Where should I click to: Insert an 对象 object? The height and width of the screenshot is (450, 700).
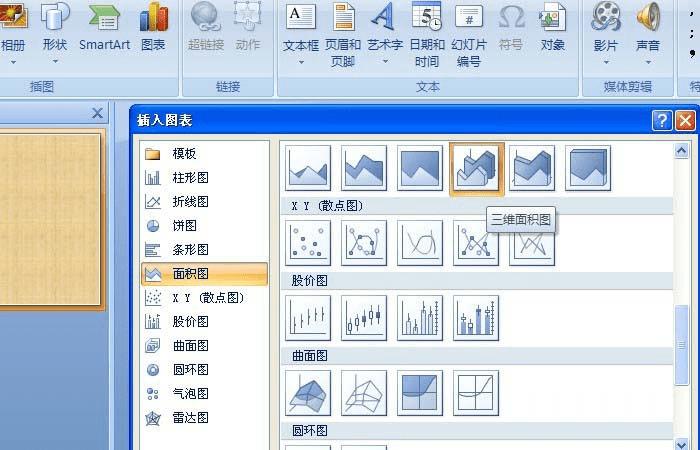point(553,27)
